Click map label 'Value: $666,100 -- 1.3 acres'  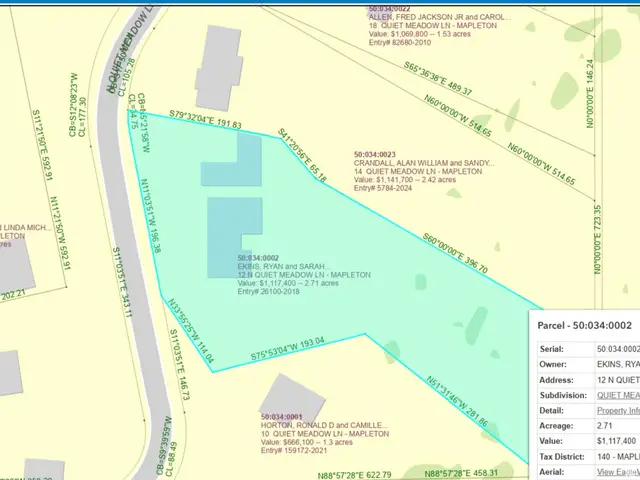[x=307, y=442]
